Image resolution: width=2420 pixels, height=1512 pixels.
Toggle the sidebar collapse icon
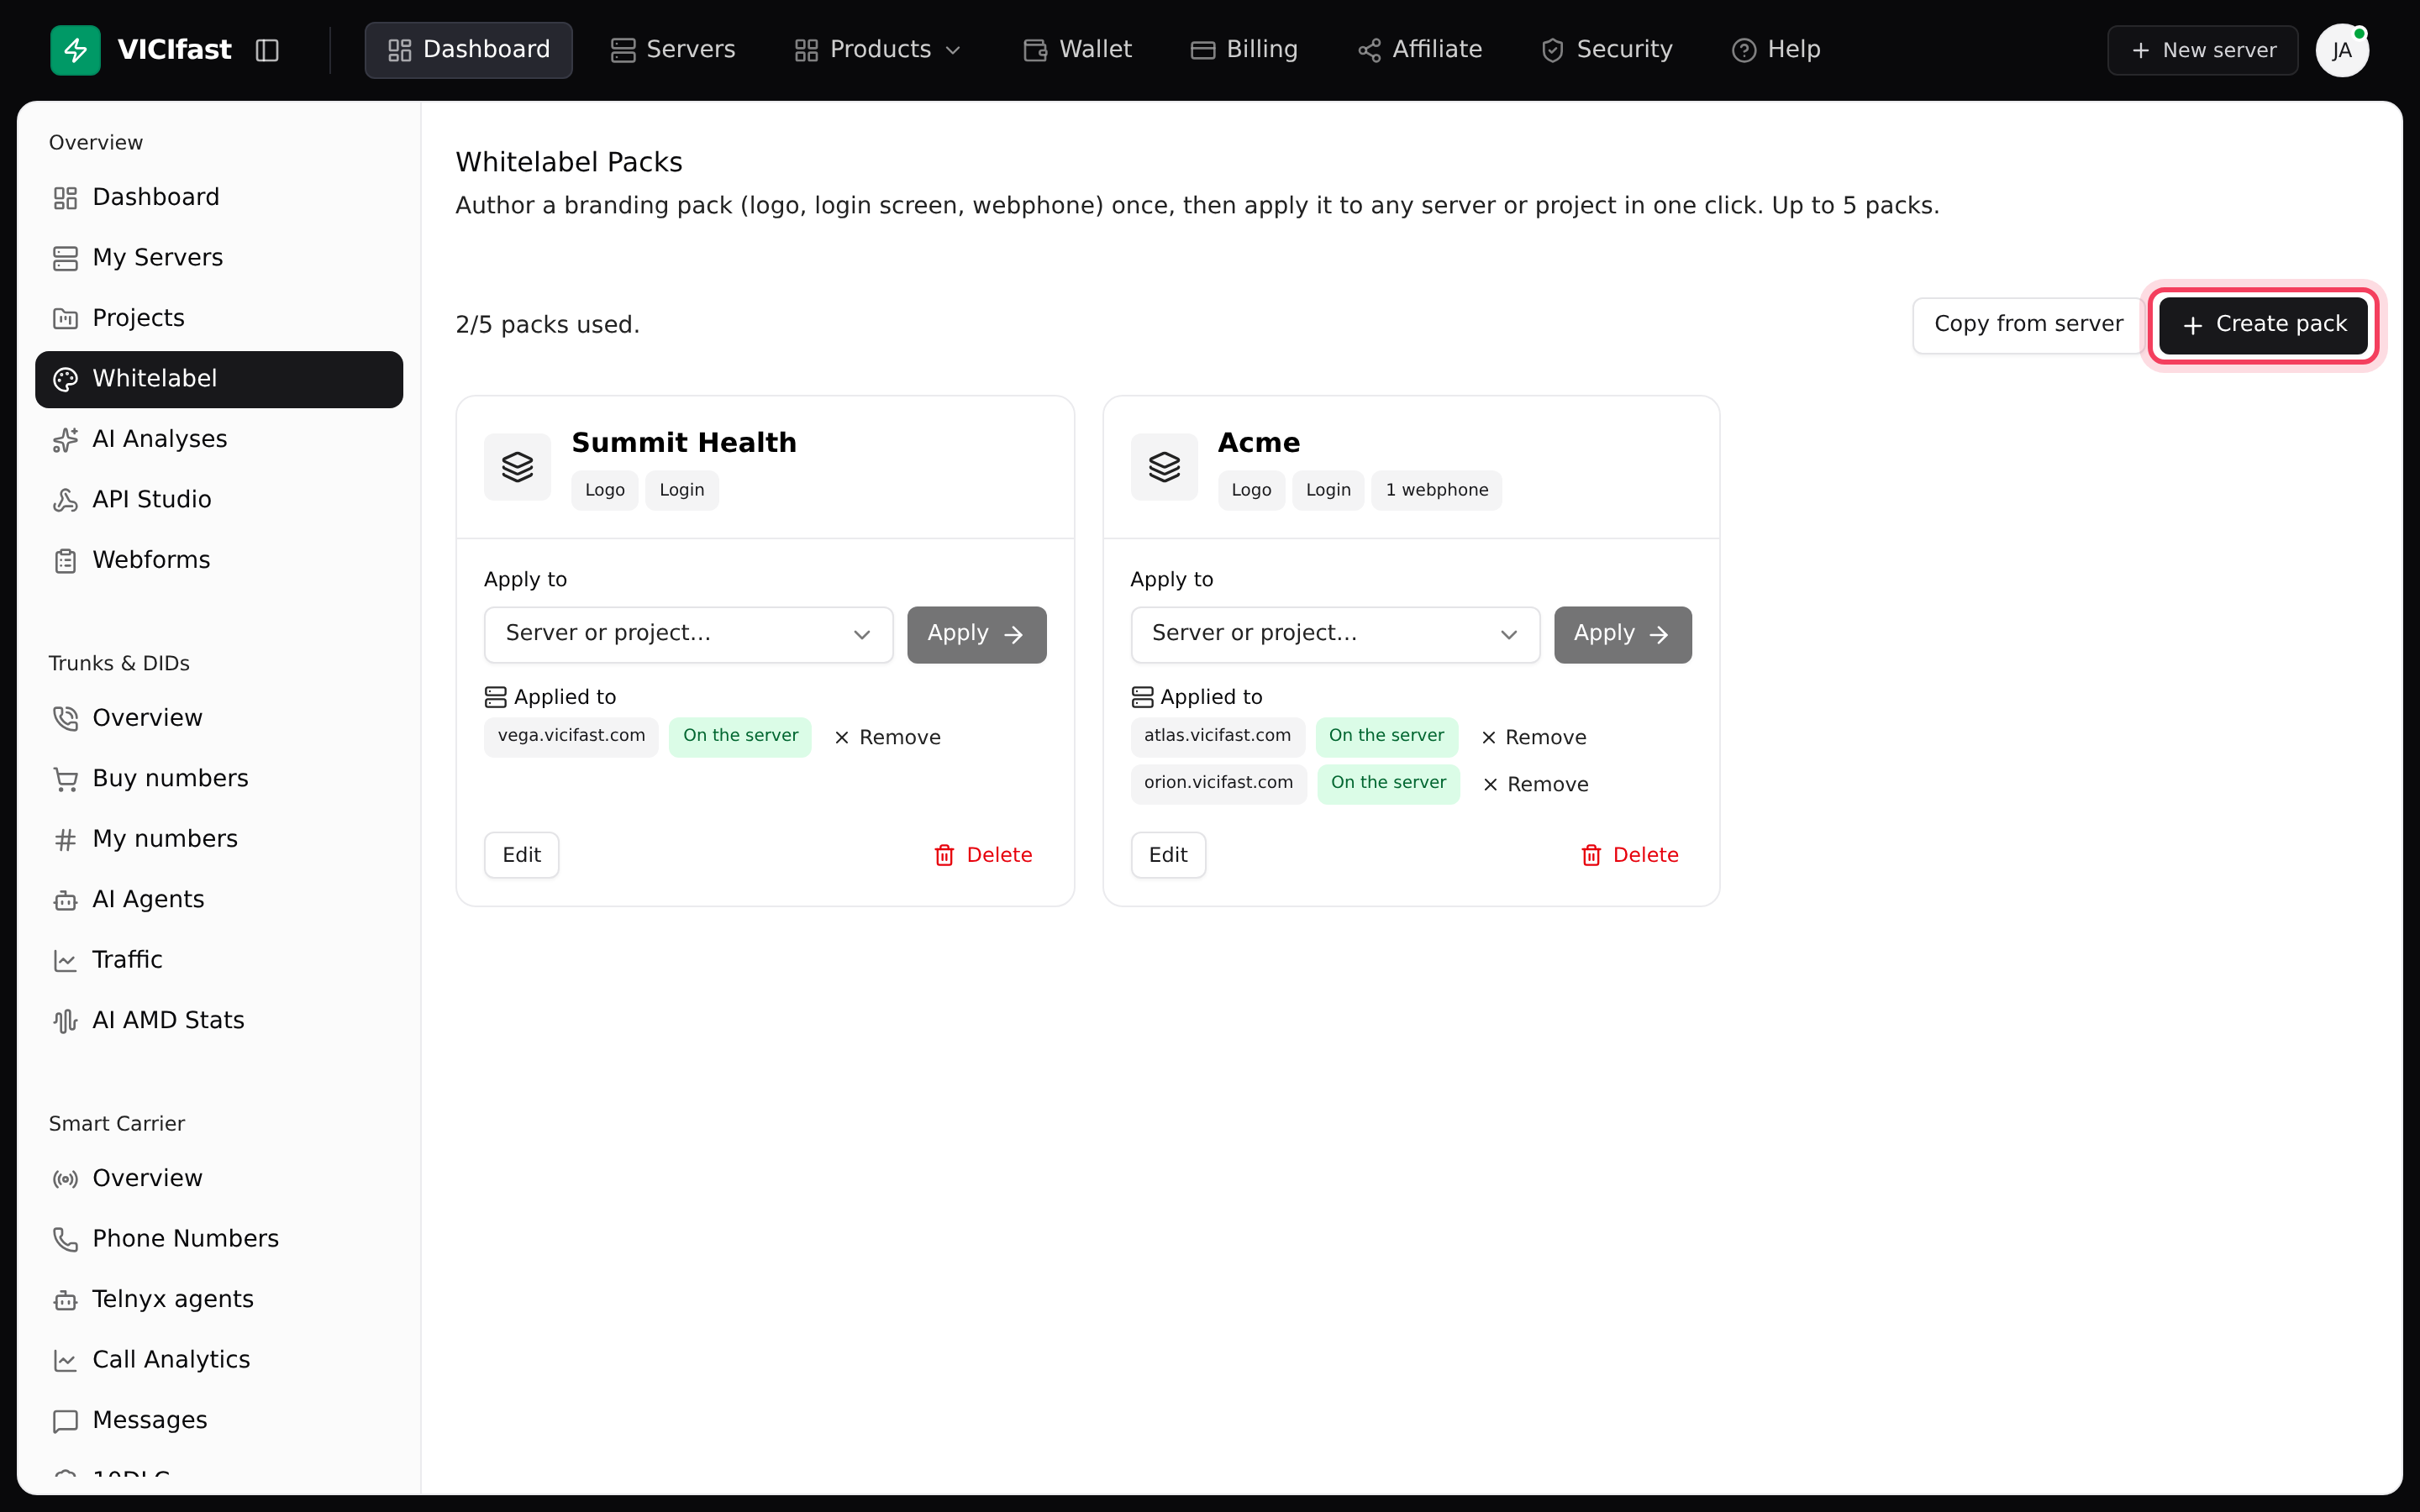point(267,50)
